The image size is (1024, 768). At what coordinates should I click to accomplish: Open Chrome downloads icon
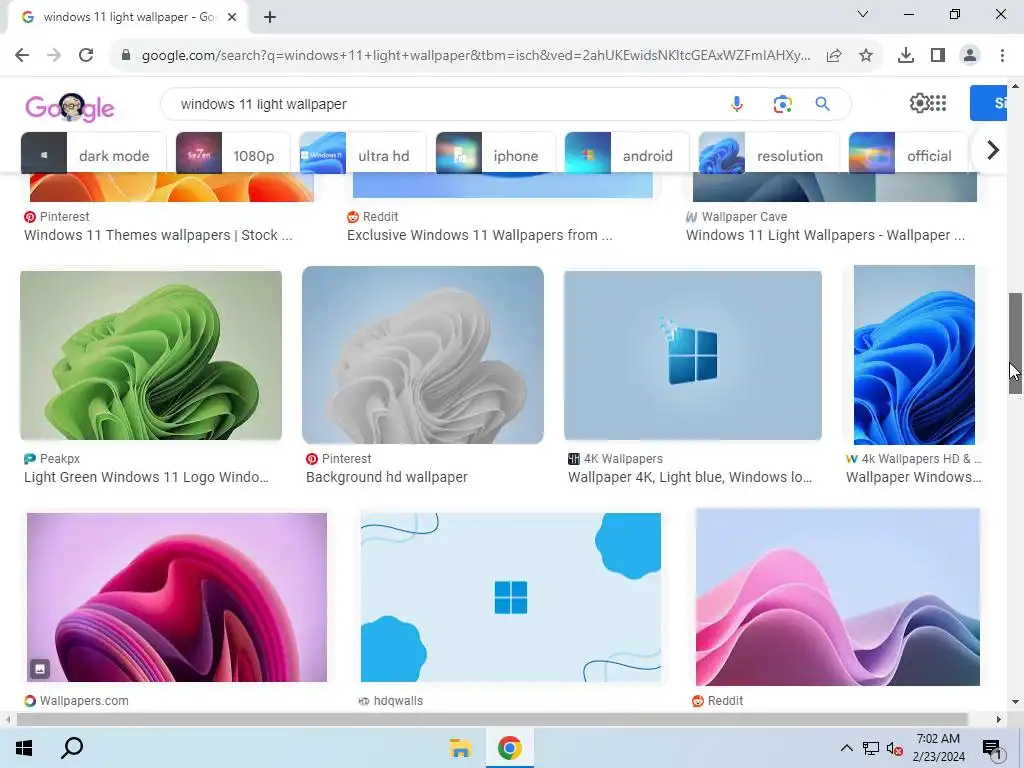pos(906,56)
